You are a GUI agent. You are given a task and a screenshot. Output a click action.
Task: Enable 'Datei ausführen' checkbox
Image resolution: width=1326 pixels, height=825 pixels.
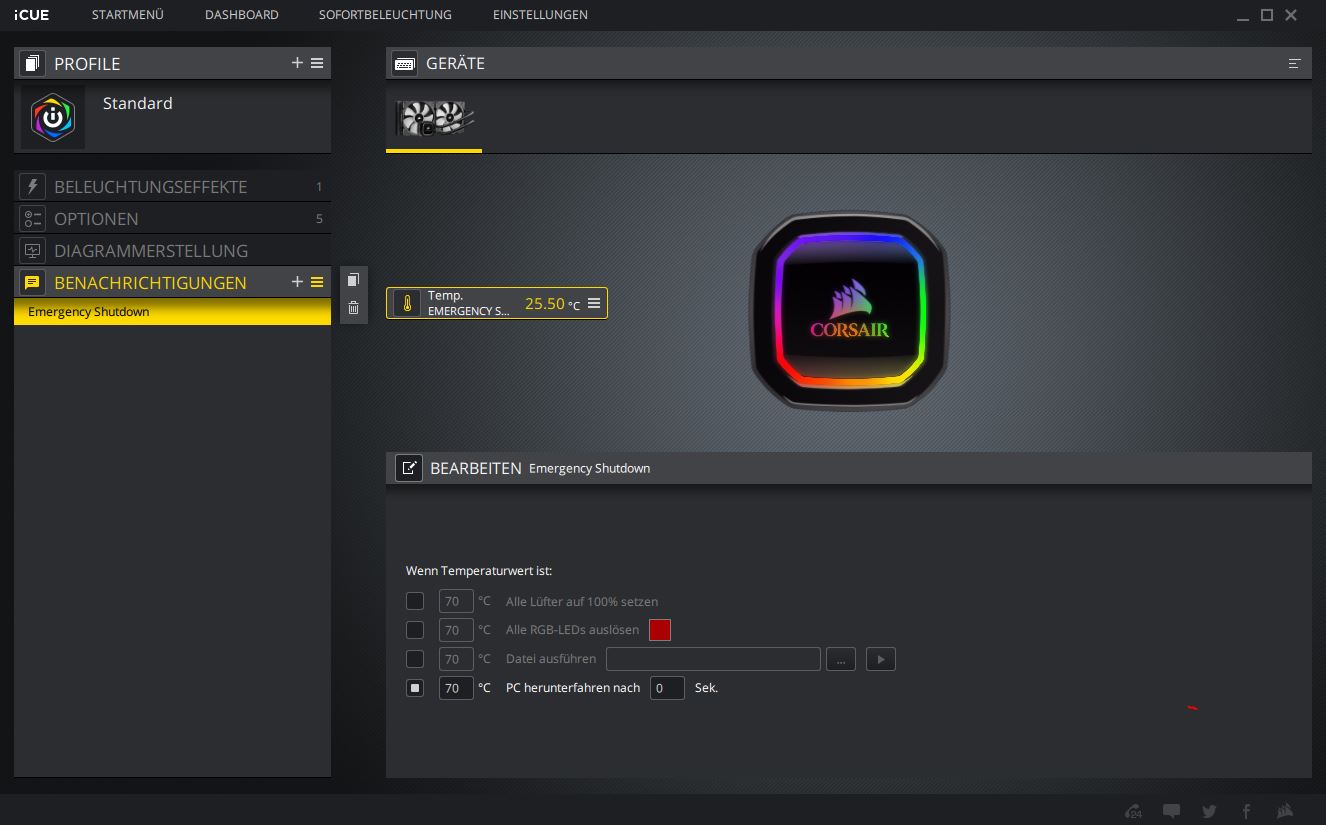coord(415,659)
